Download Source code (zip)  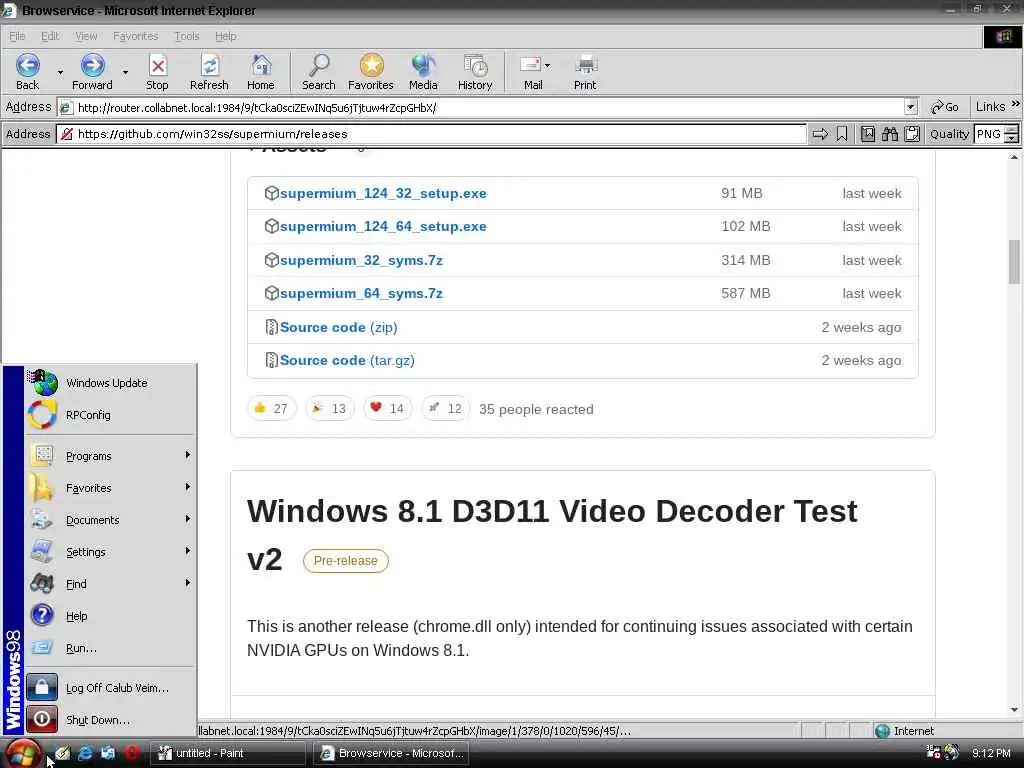[338, 327]
